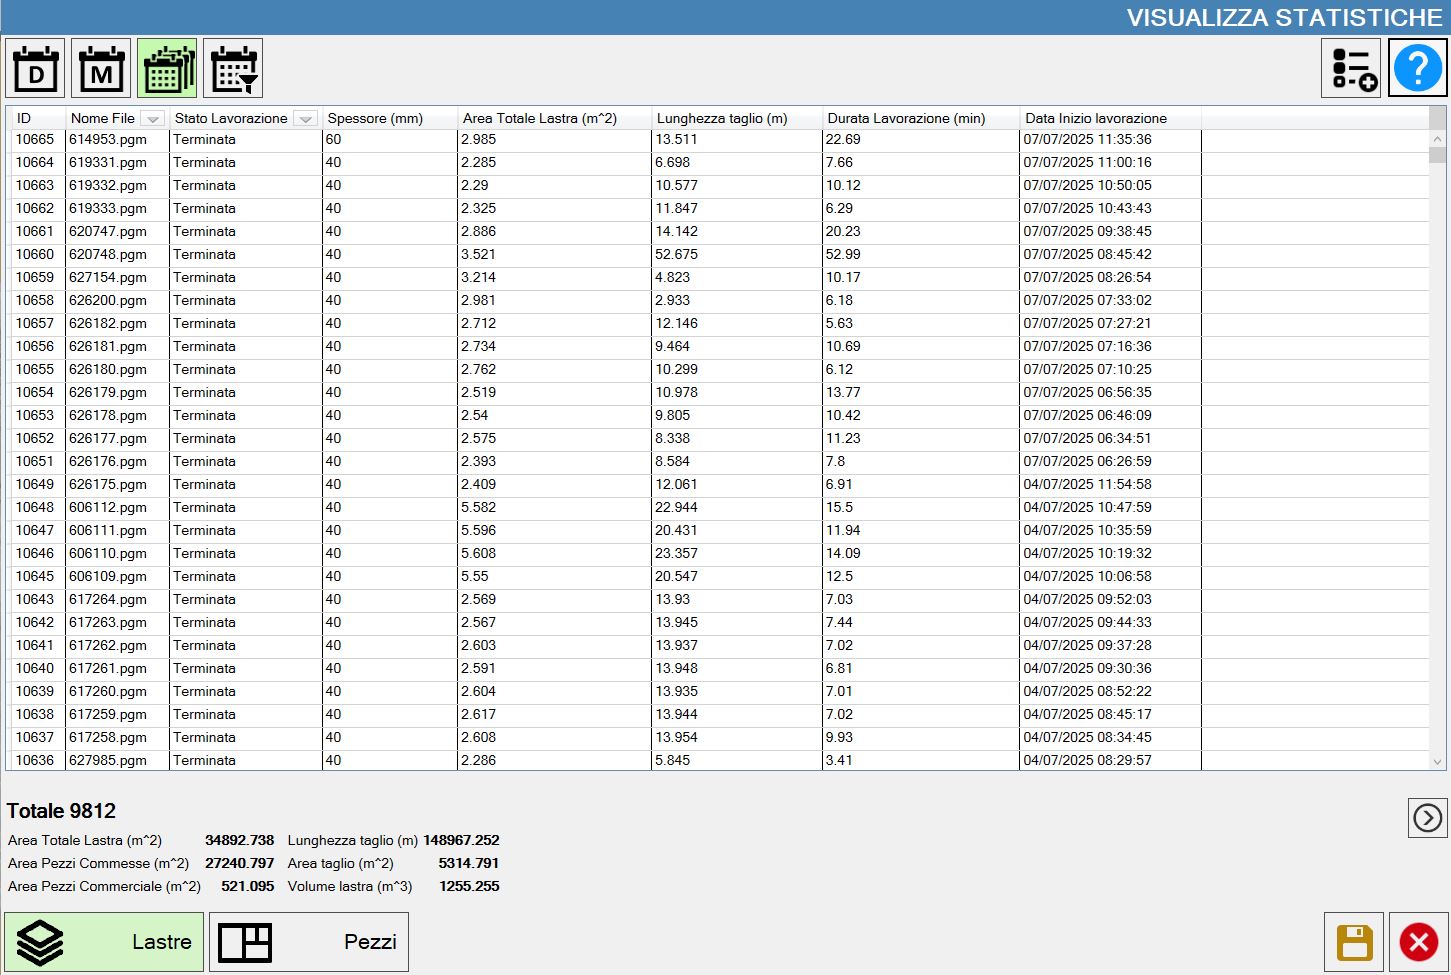The height and width of the screenshot is (975, 1451).
Task: Show next statistics page with circled arrow
Action: click(x=1427, y=818)
